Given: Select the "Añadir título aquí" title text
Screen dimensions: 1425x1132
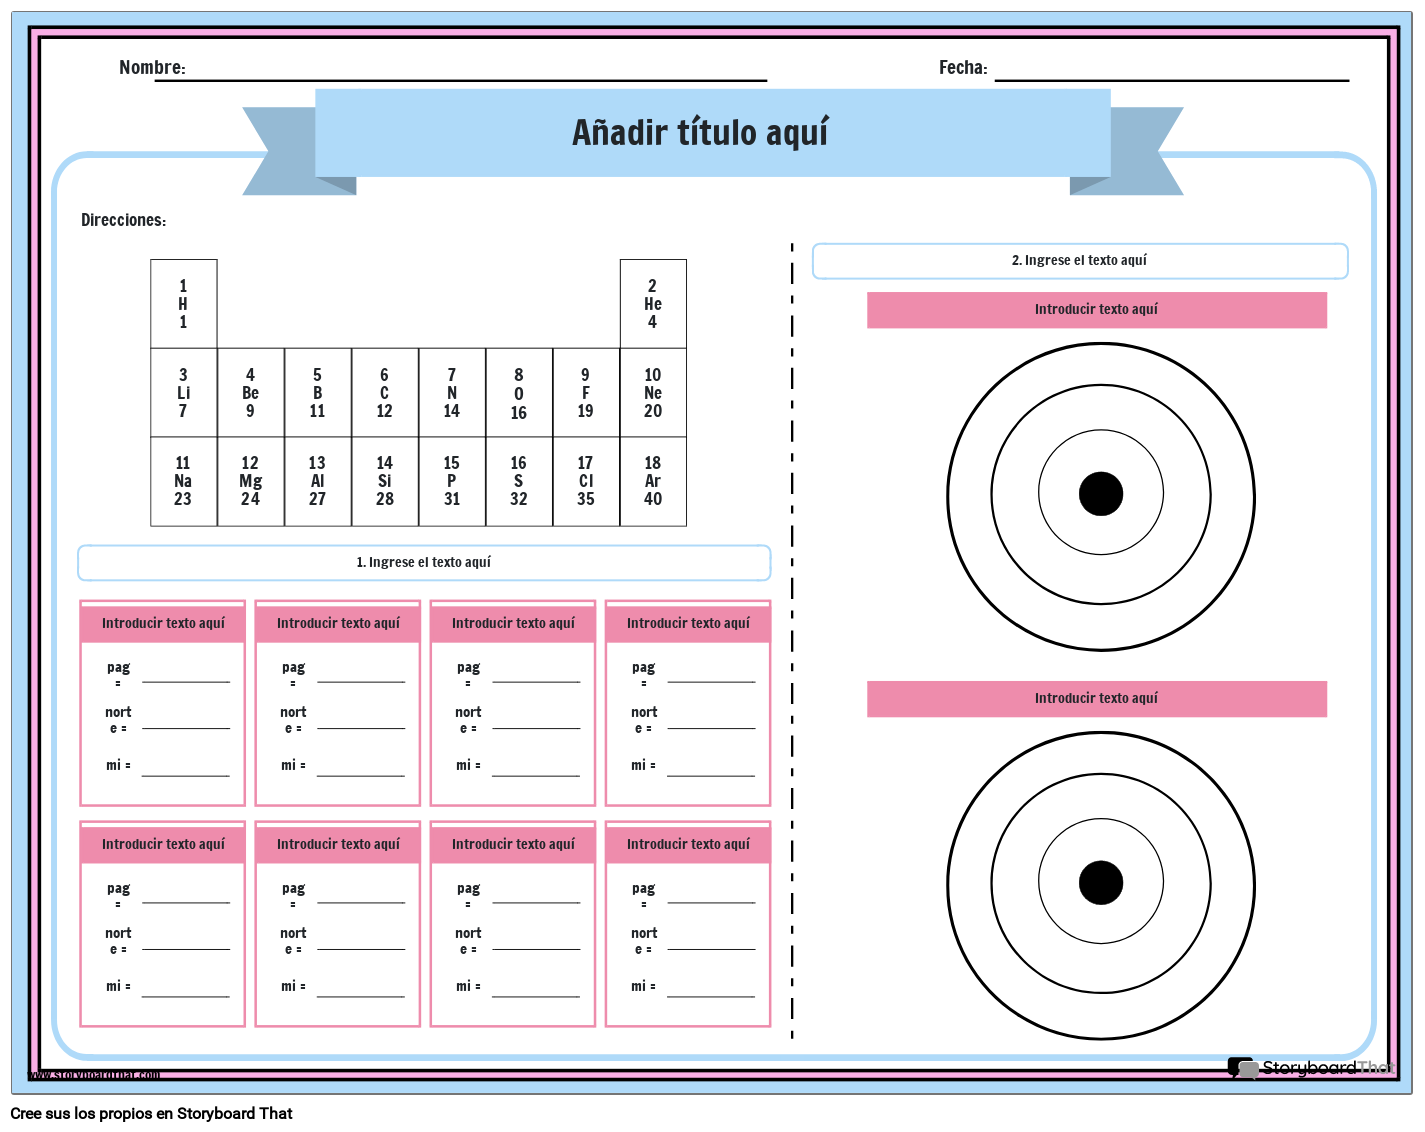Looking at the screenshot, I should pos(700,133).
